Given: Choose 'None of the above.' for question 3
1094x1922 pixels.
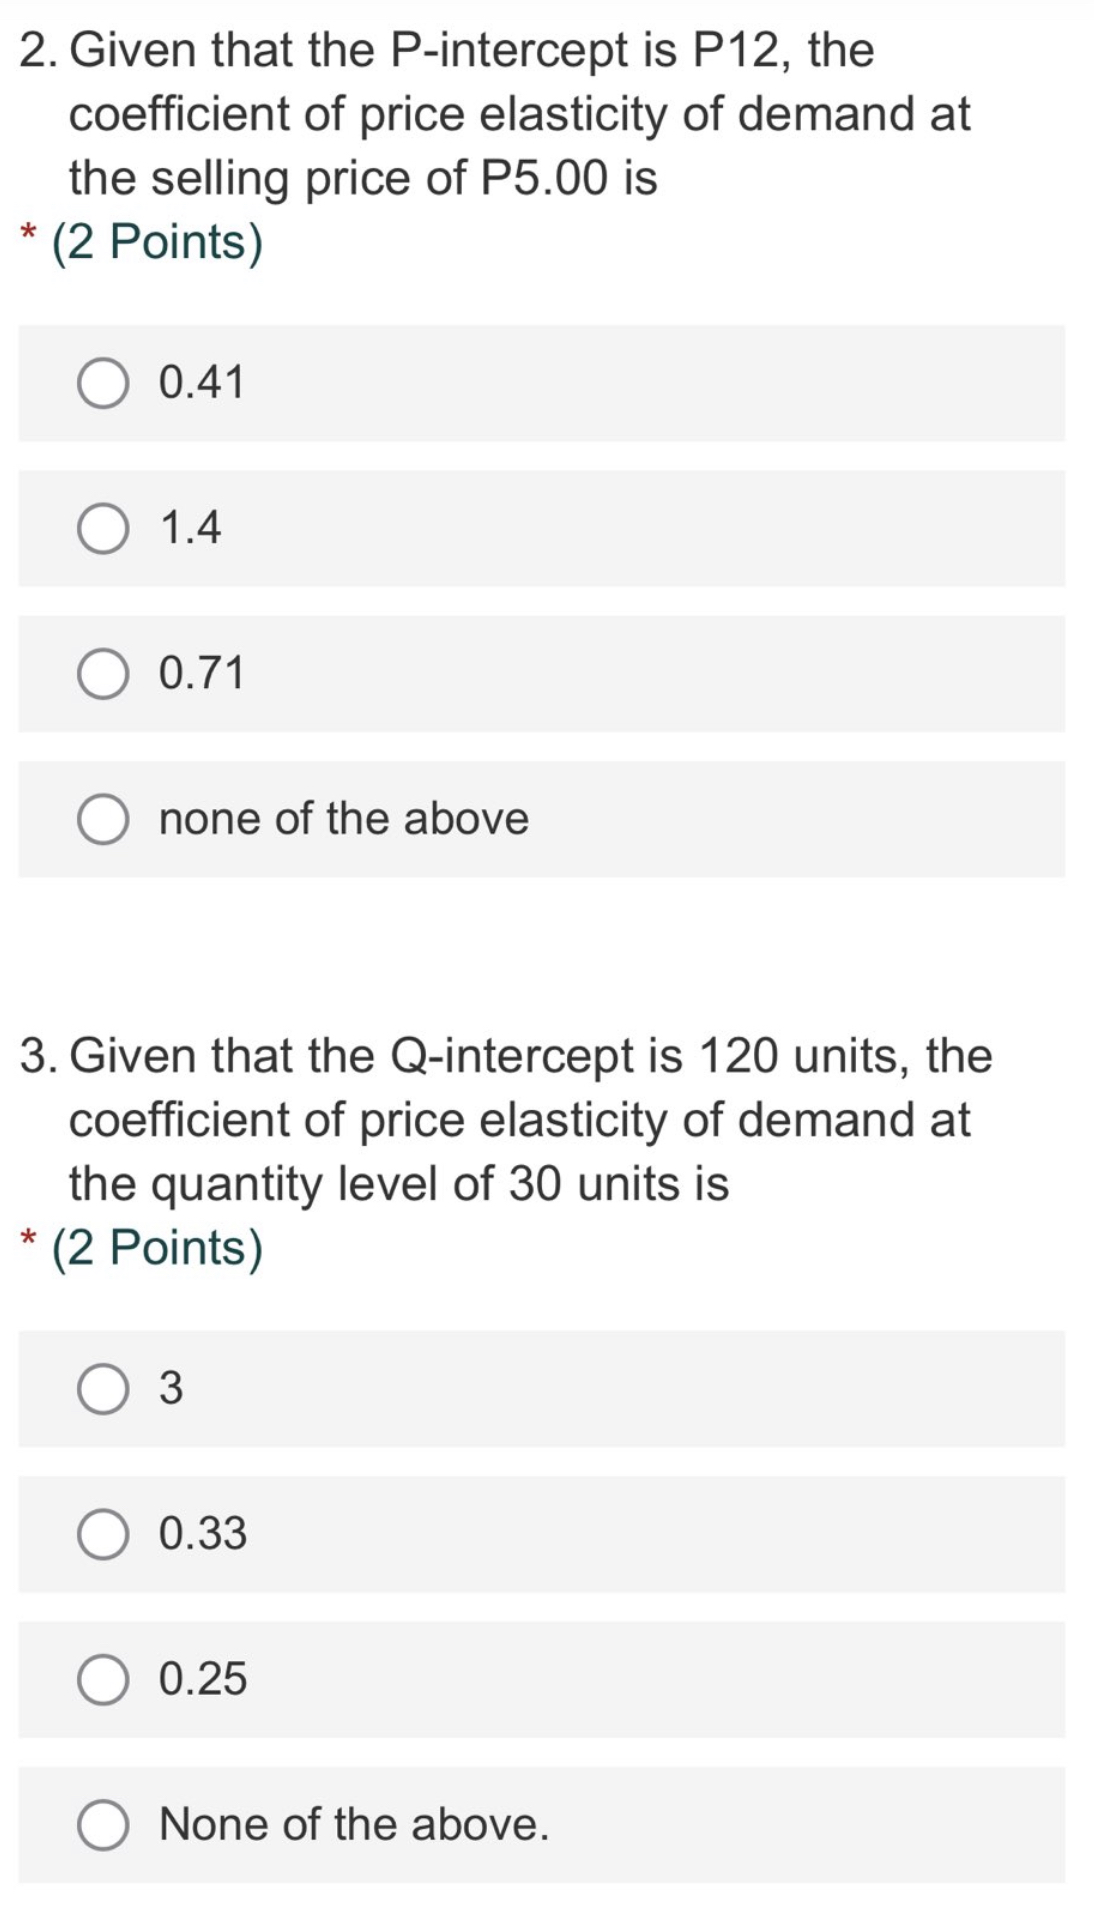Looking at the screenshot, I should [104, 1823].
